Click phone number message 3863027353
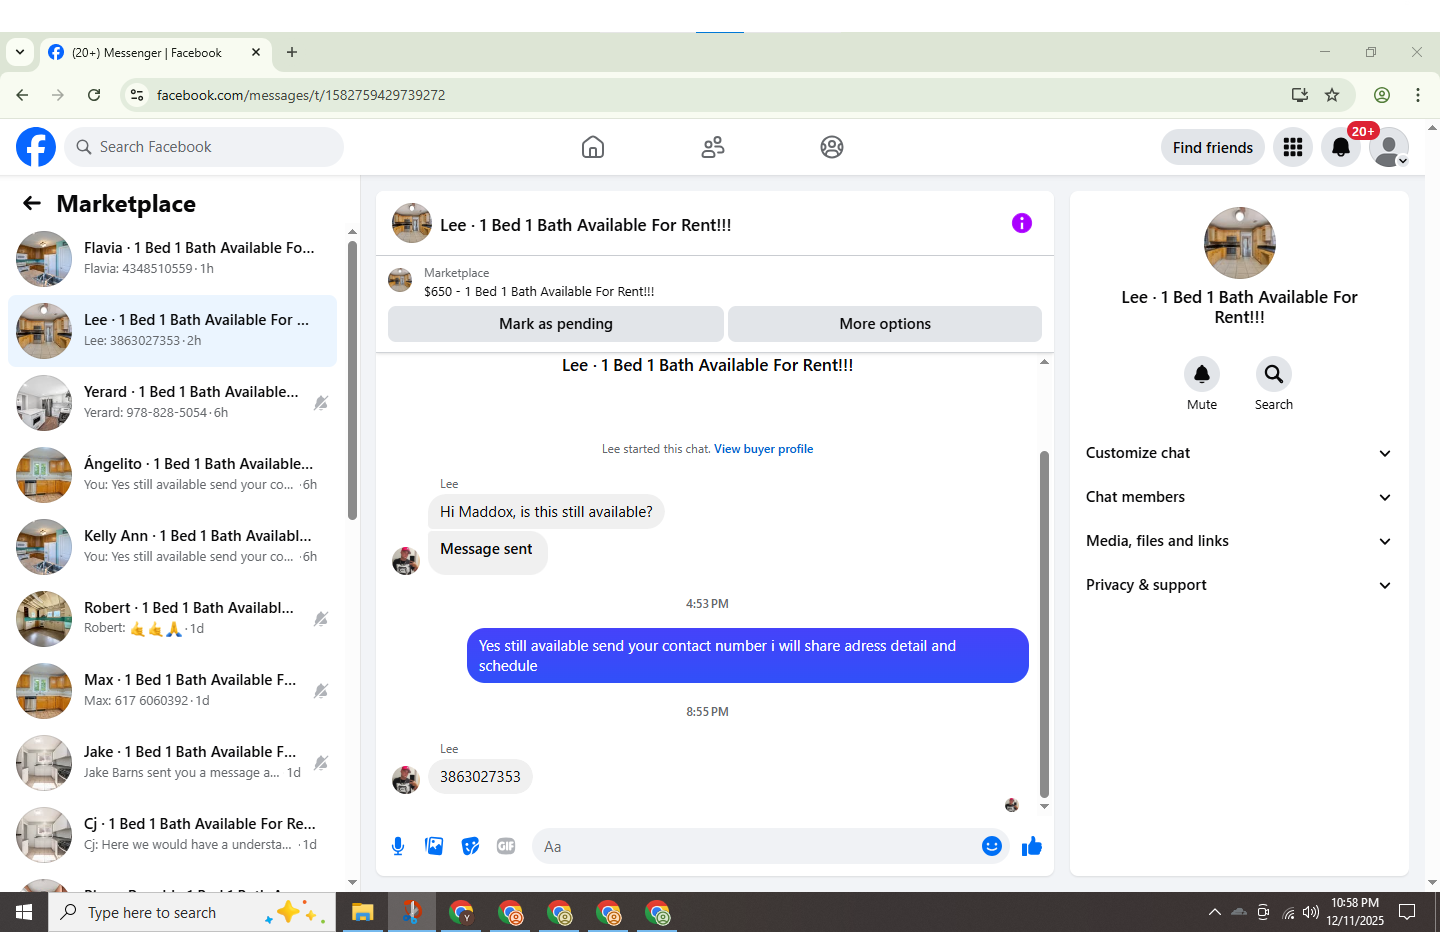Screen dimensions: 1440x932 coord(480,777)
